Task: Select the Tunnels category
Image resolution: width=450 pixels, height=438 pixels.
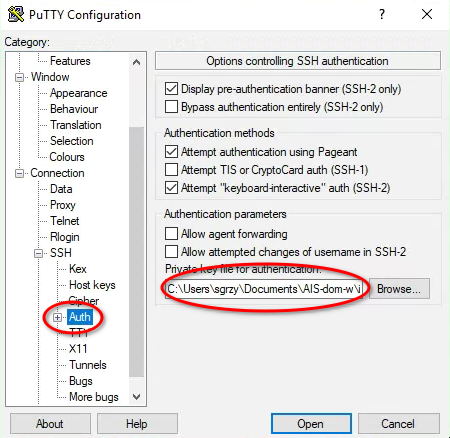Action: click(88, 365)
